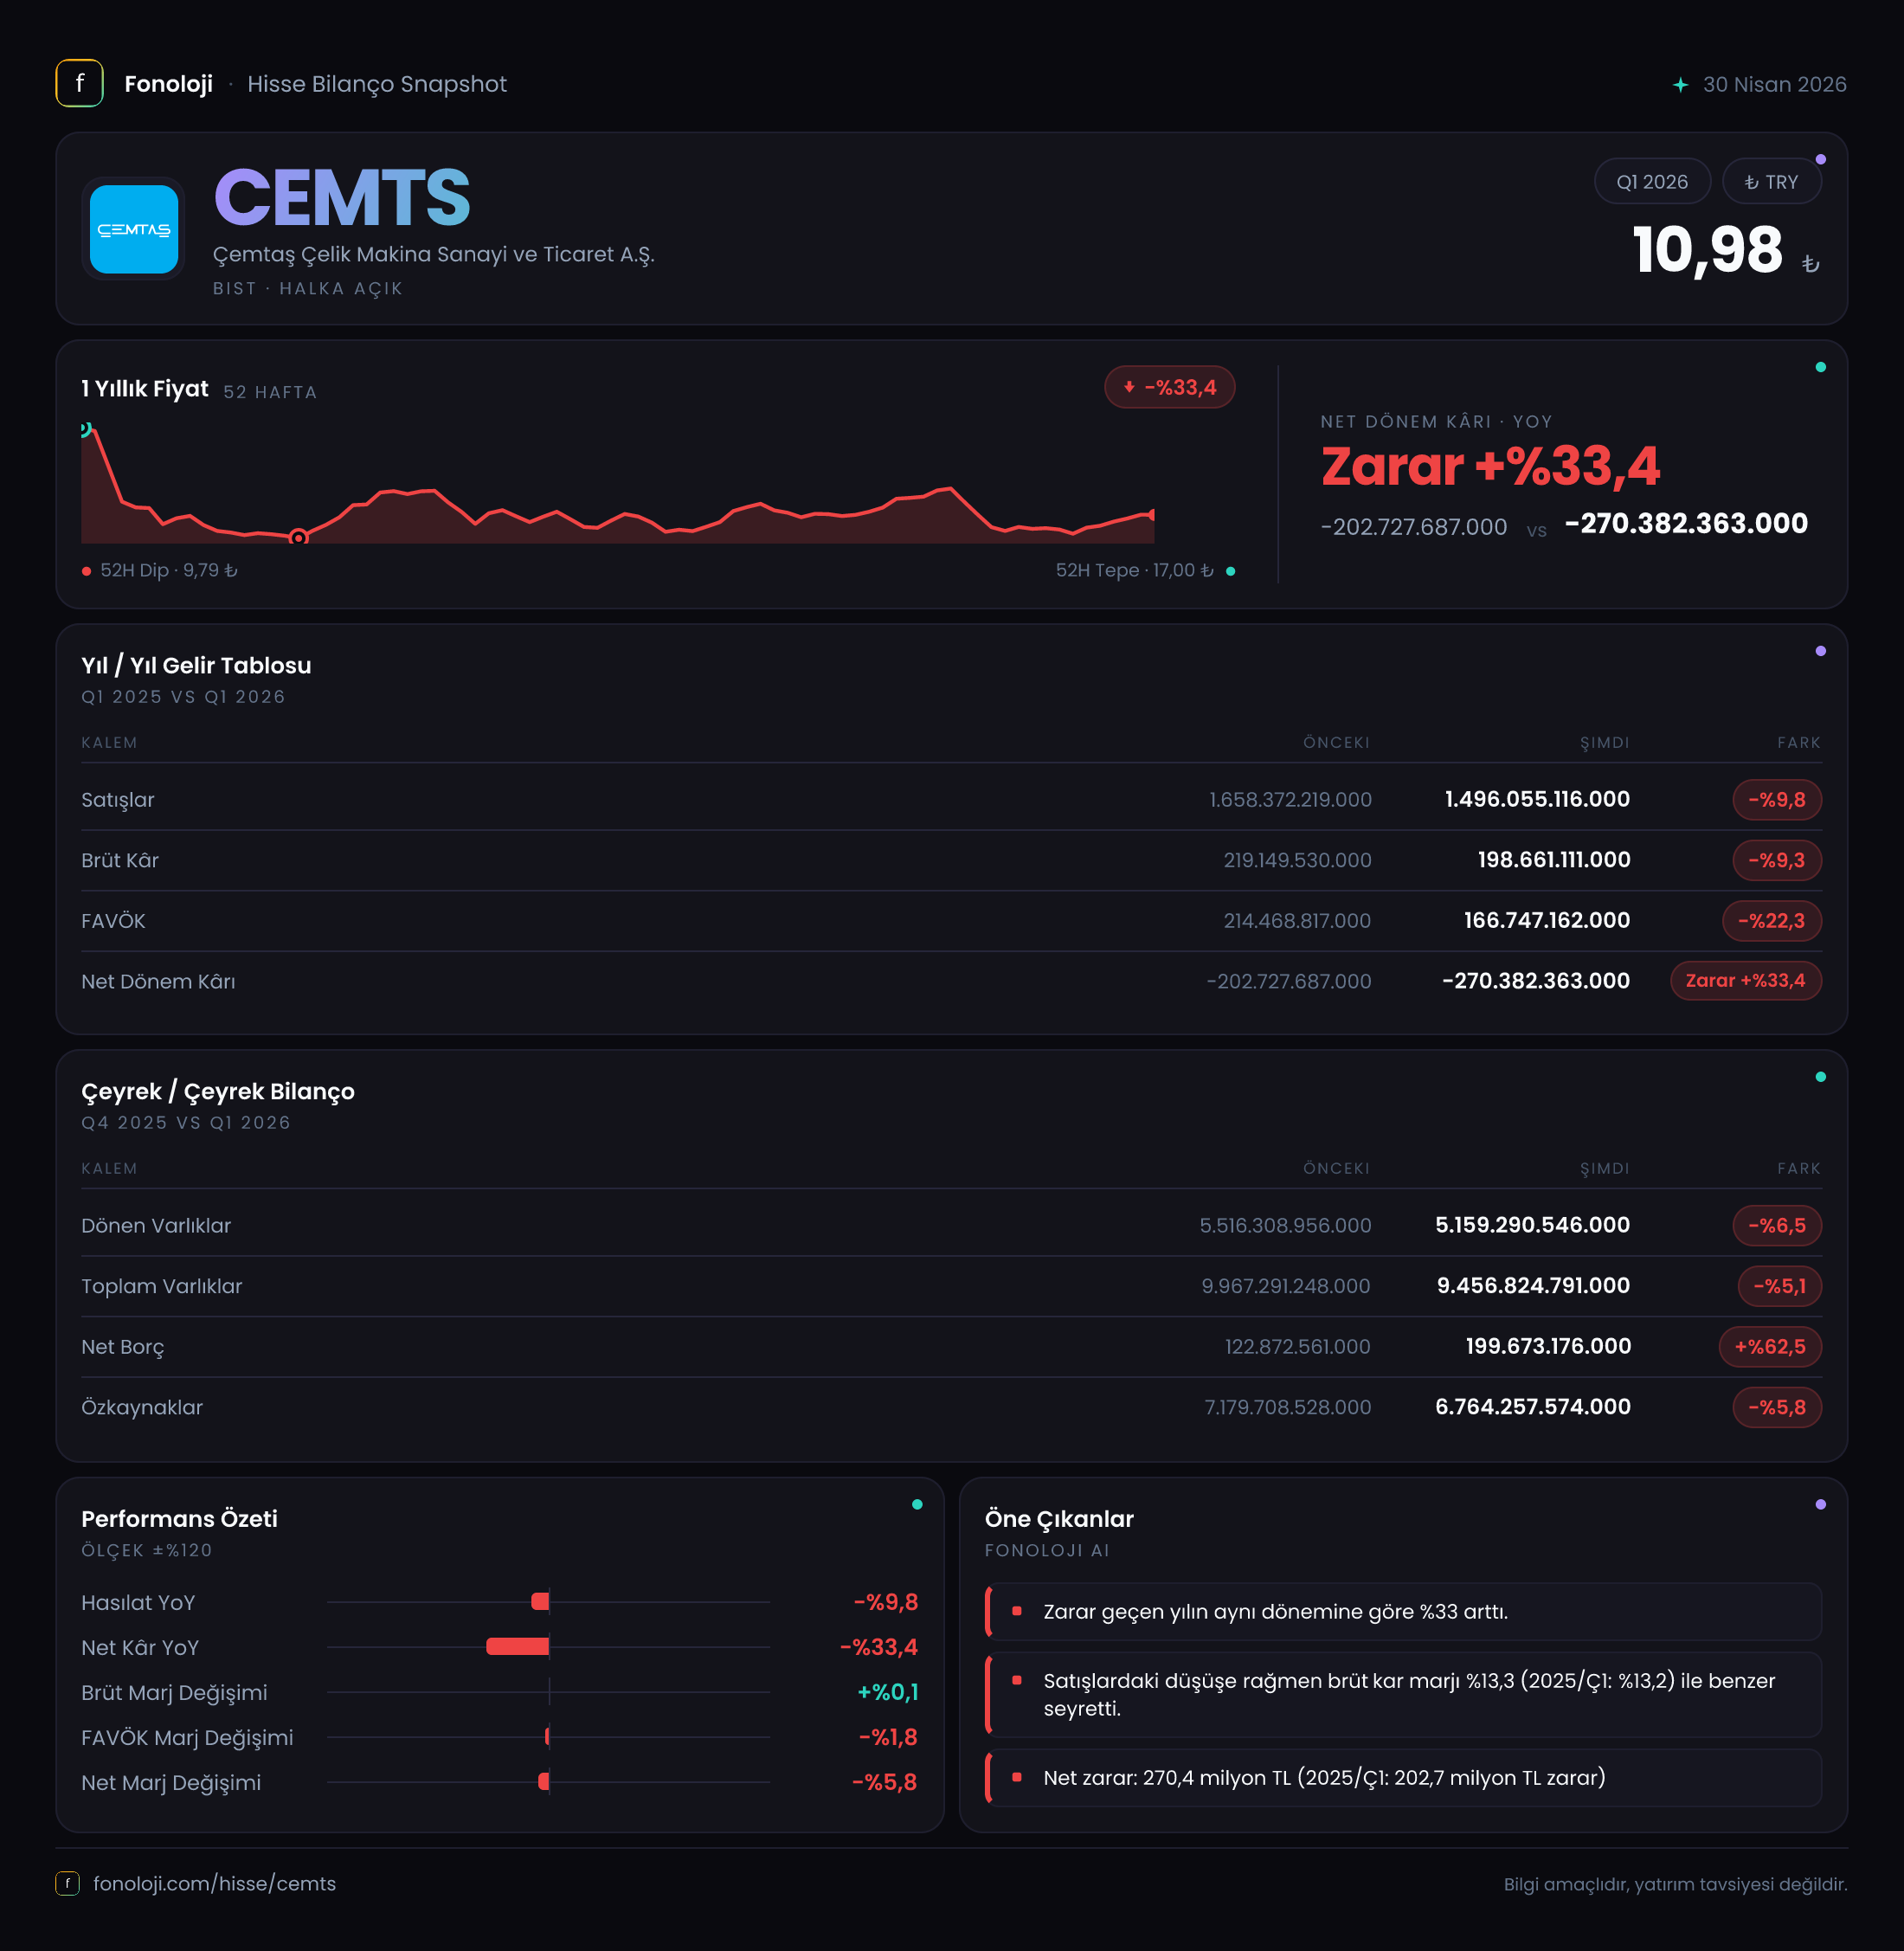Image resolution: width=1904 pixels, height=1951 pixels.
Task: Click the "Çeyrek / Çeyrek Bilanço" section title
Action: [218, 1092]
